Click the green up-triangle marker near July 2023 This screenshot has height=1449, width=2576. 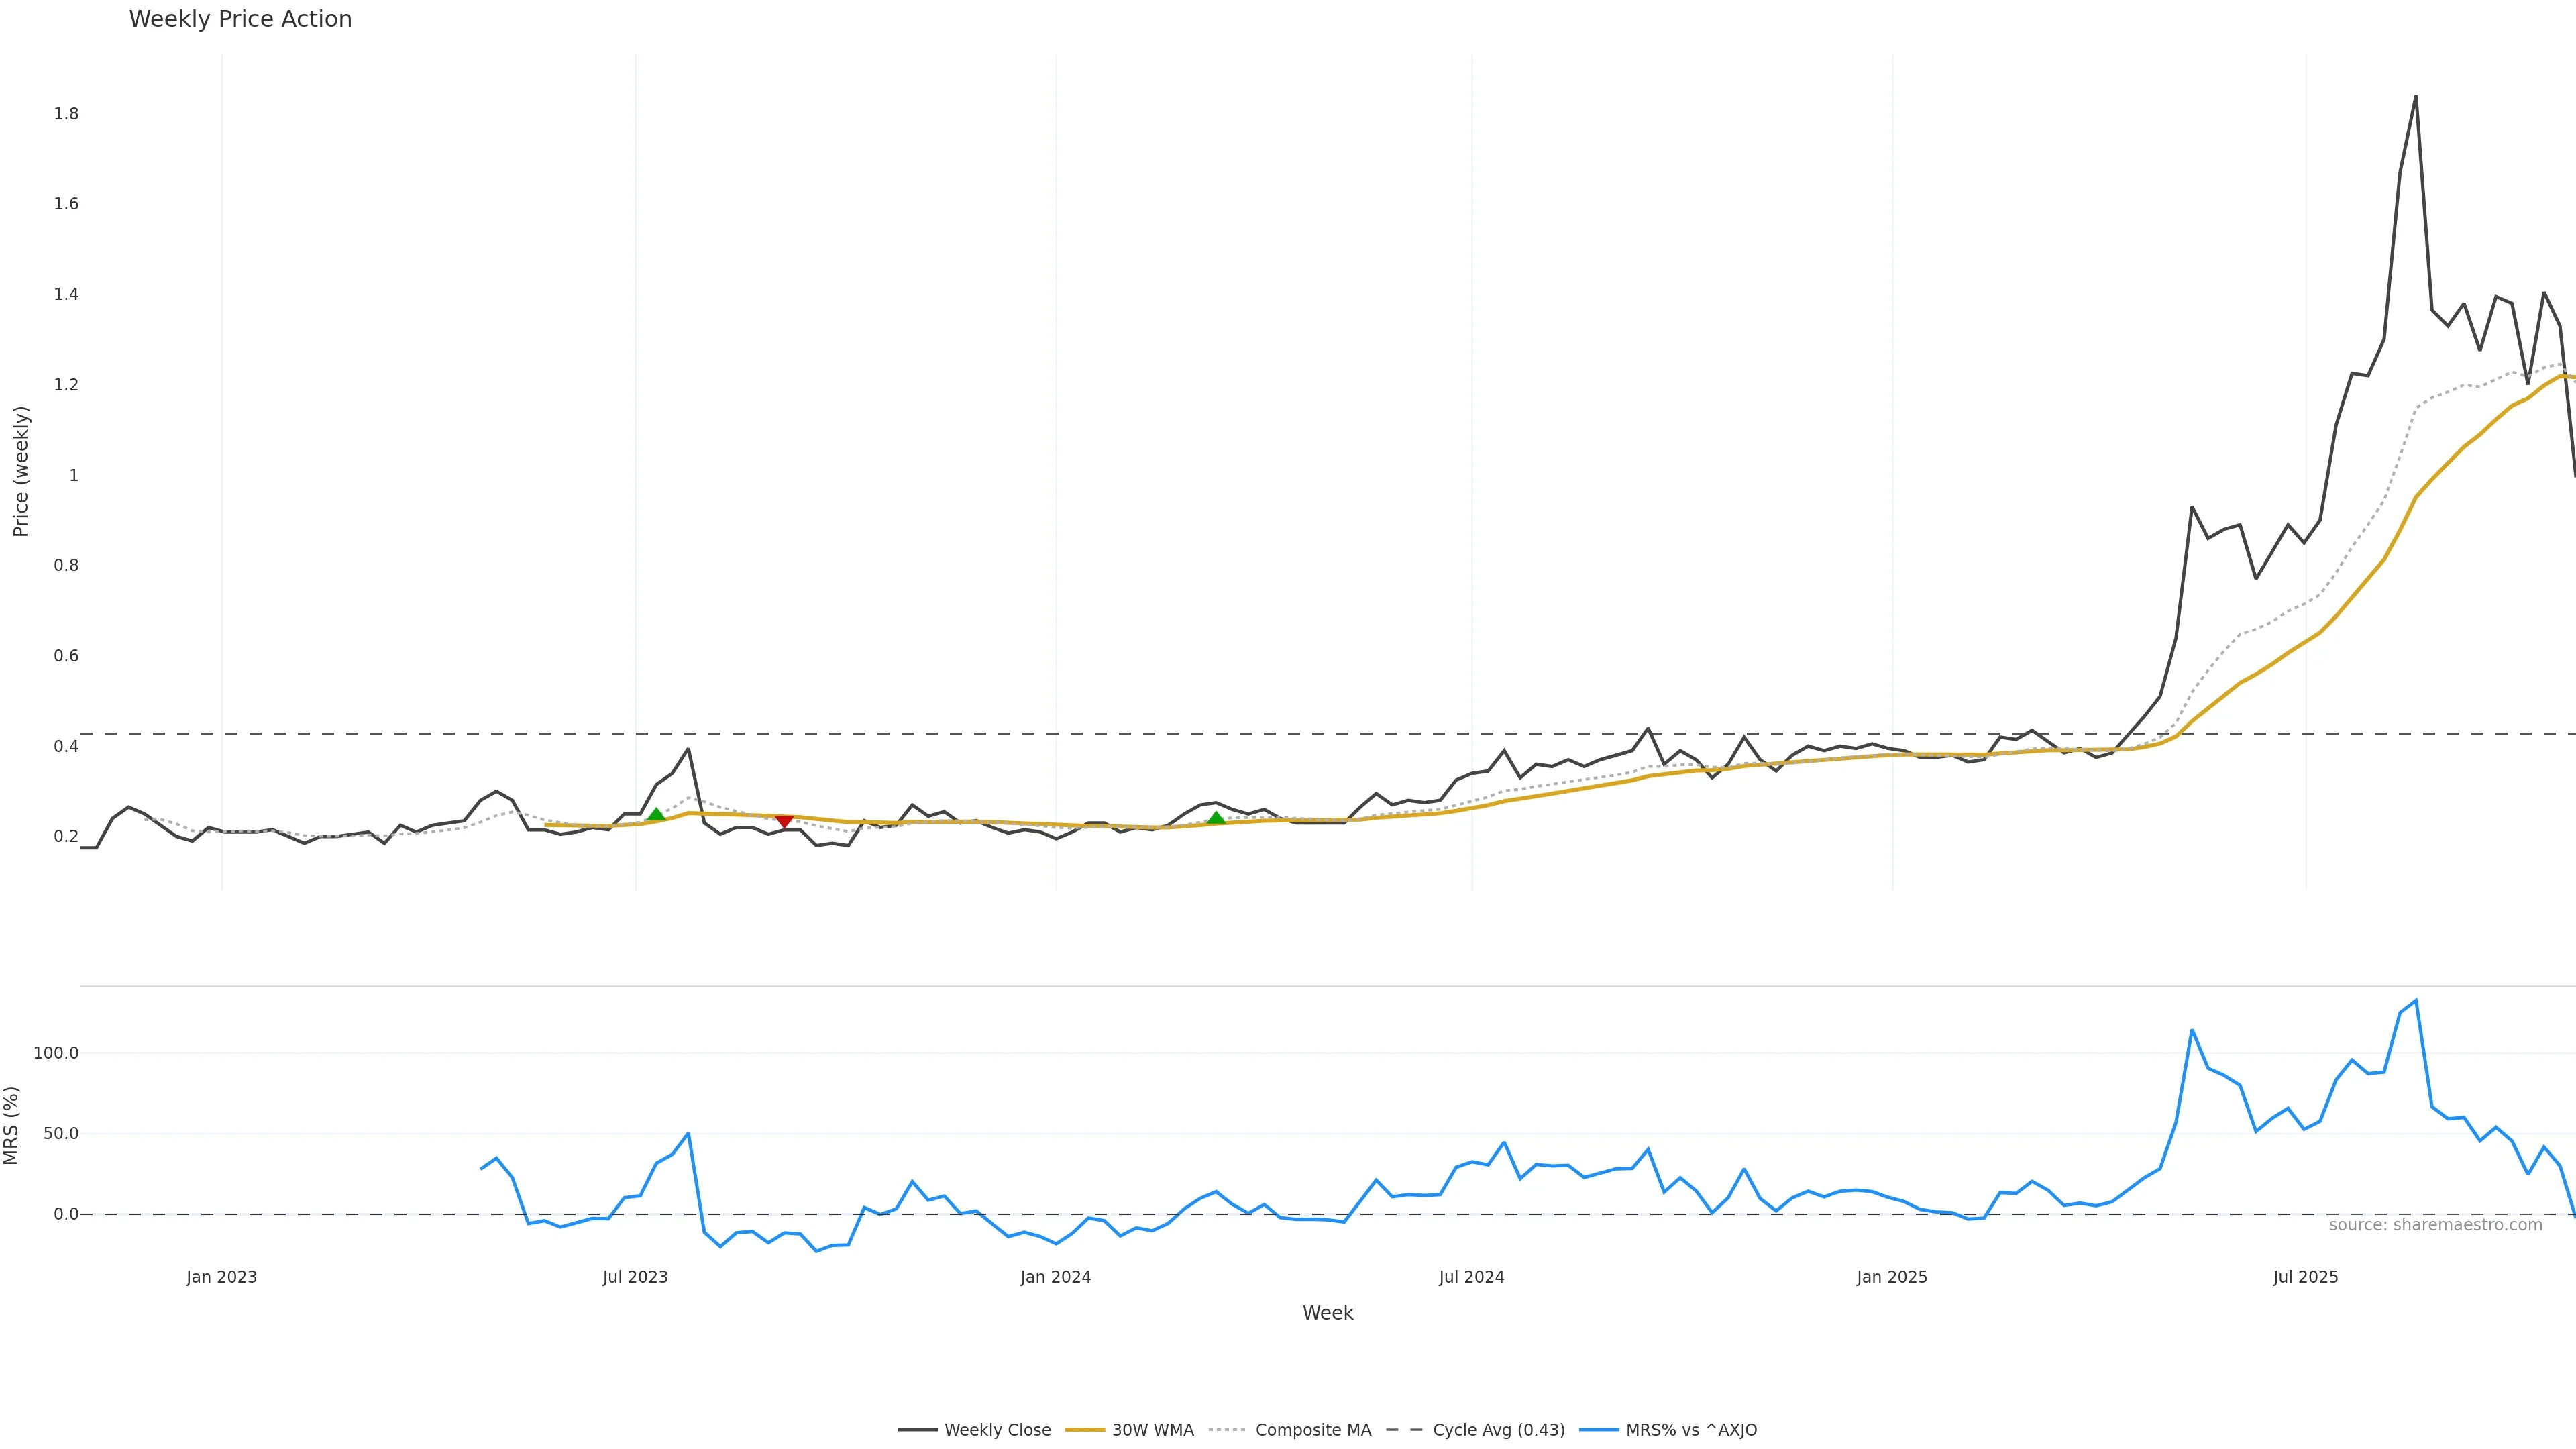point(656,815)
